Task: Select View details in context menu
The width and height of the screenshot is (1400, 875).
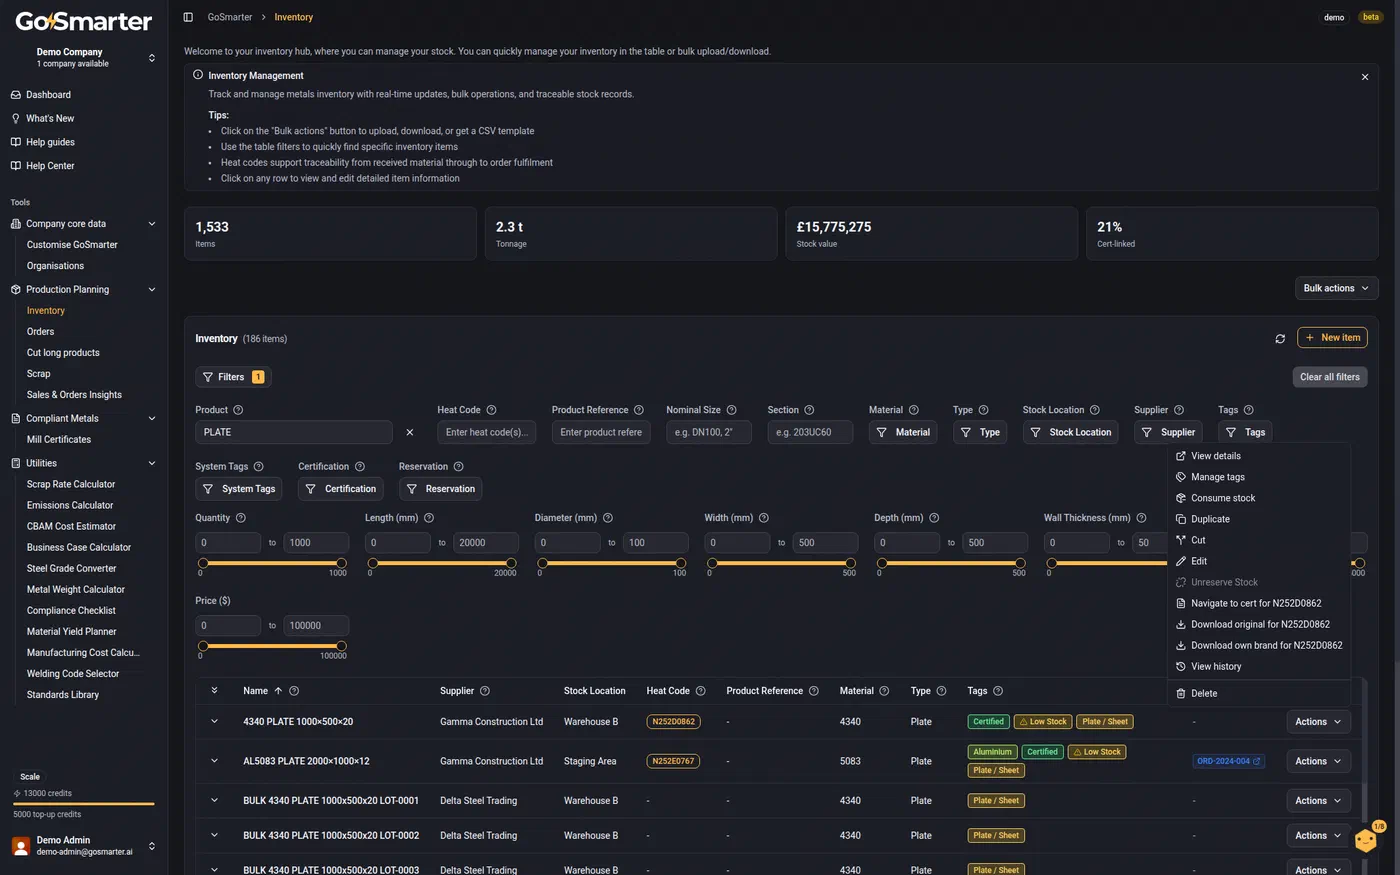Action: 1259,456
